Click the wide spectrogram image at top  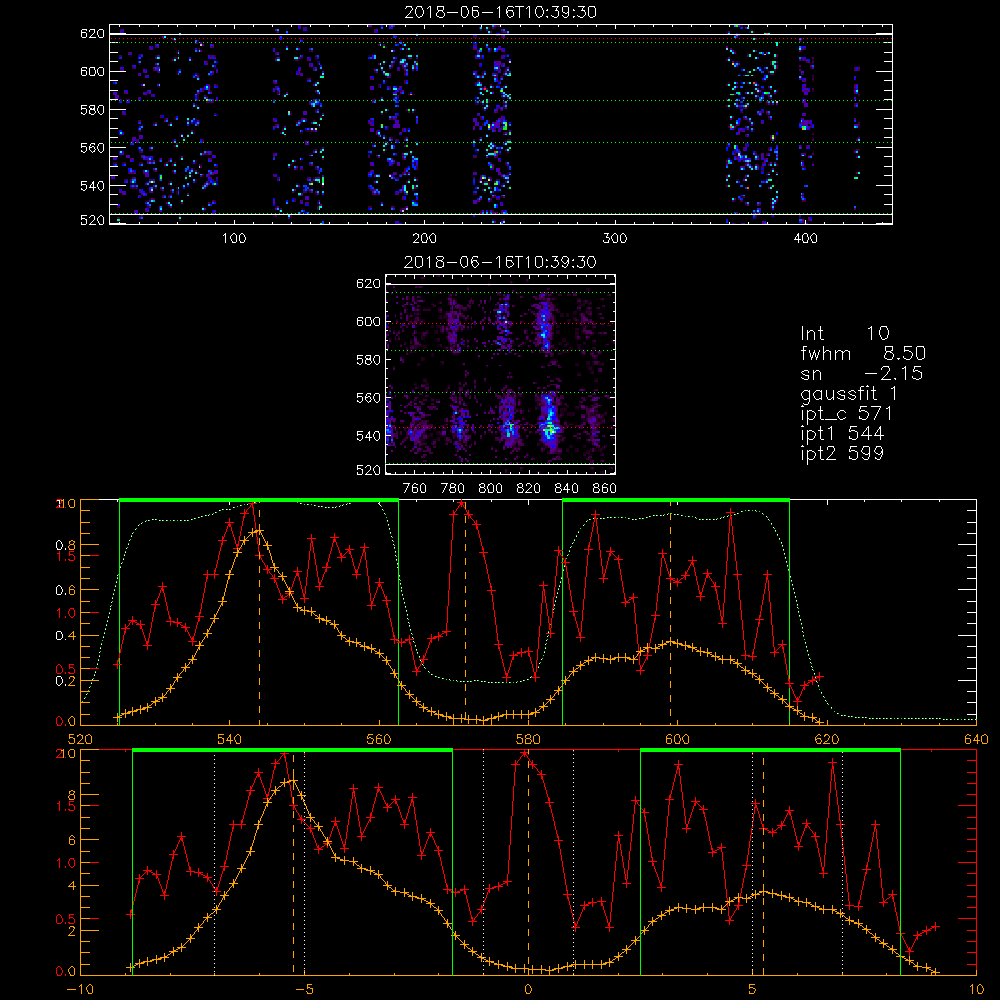coord(501,124)
